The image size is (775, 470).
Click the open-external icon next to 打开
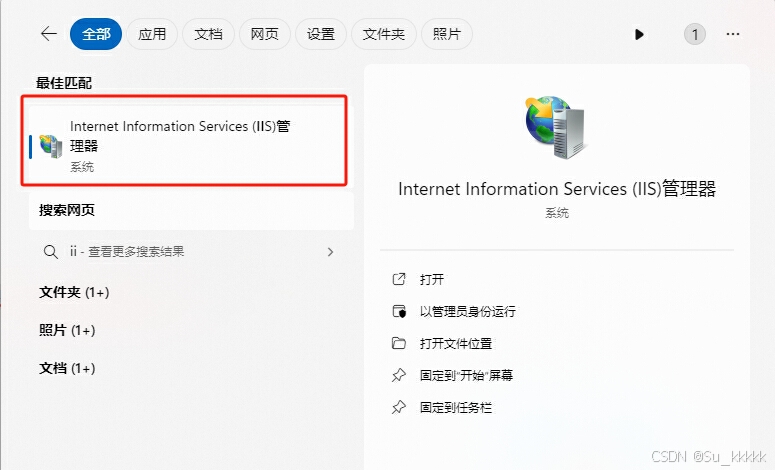(399, 279)
